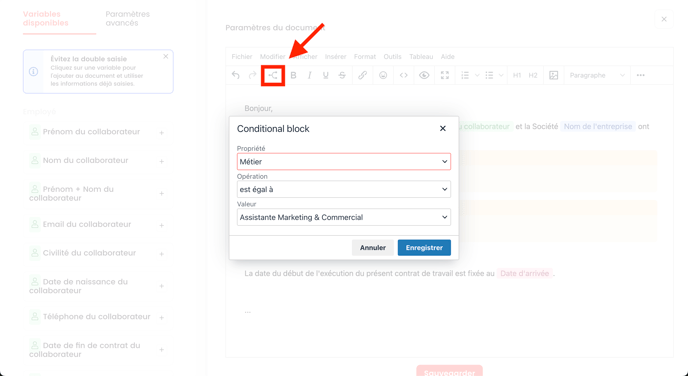Click the preview eye icon
The height and width of the screenshot is (376, 688).
(424, 75)
